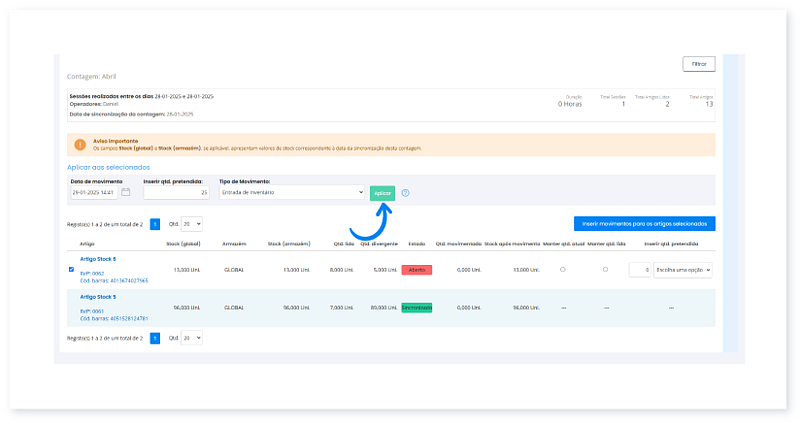This screenshot has width=800, height=423.
Task: Click the Contagem: Abril title
Action: (x=92, y=77)
